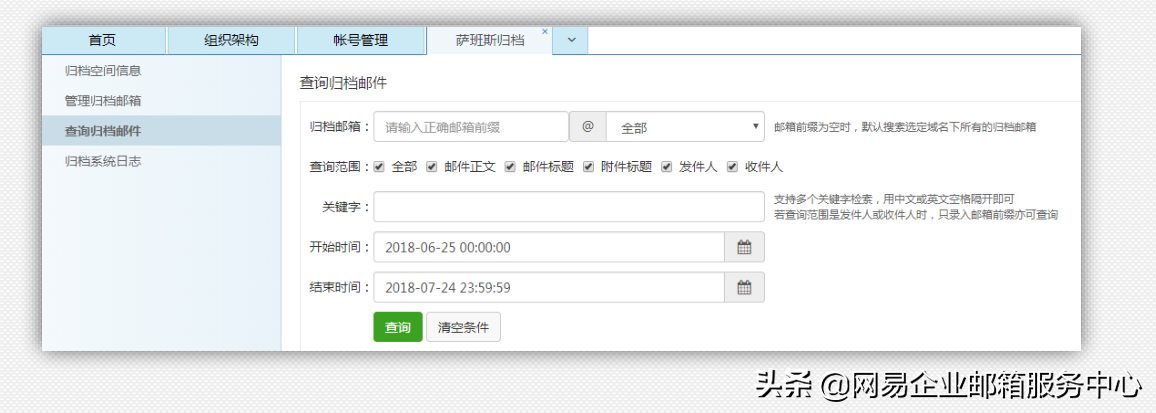Select 查询归档邮件 in the sidebar

[x=161, y=131]
